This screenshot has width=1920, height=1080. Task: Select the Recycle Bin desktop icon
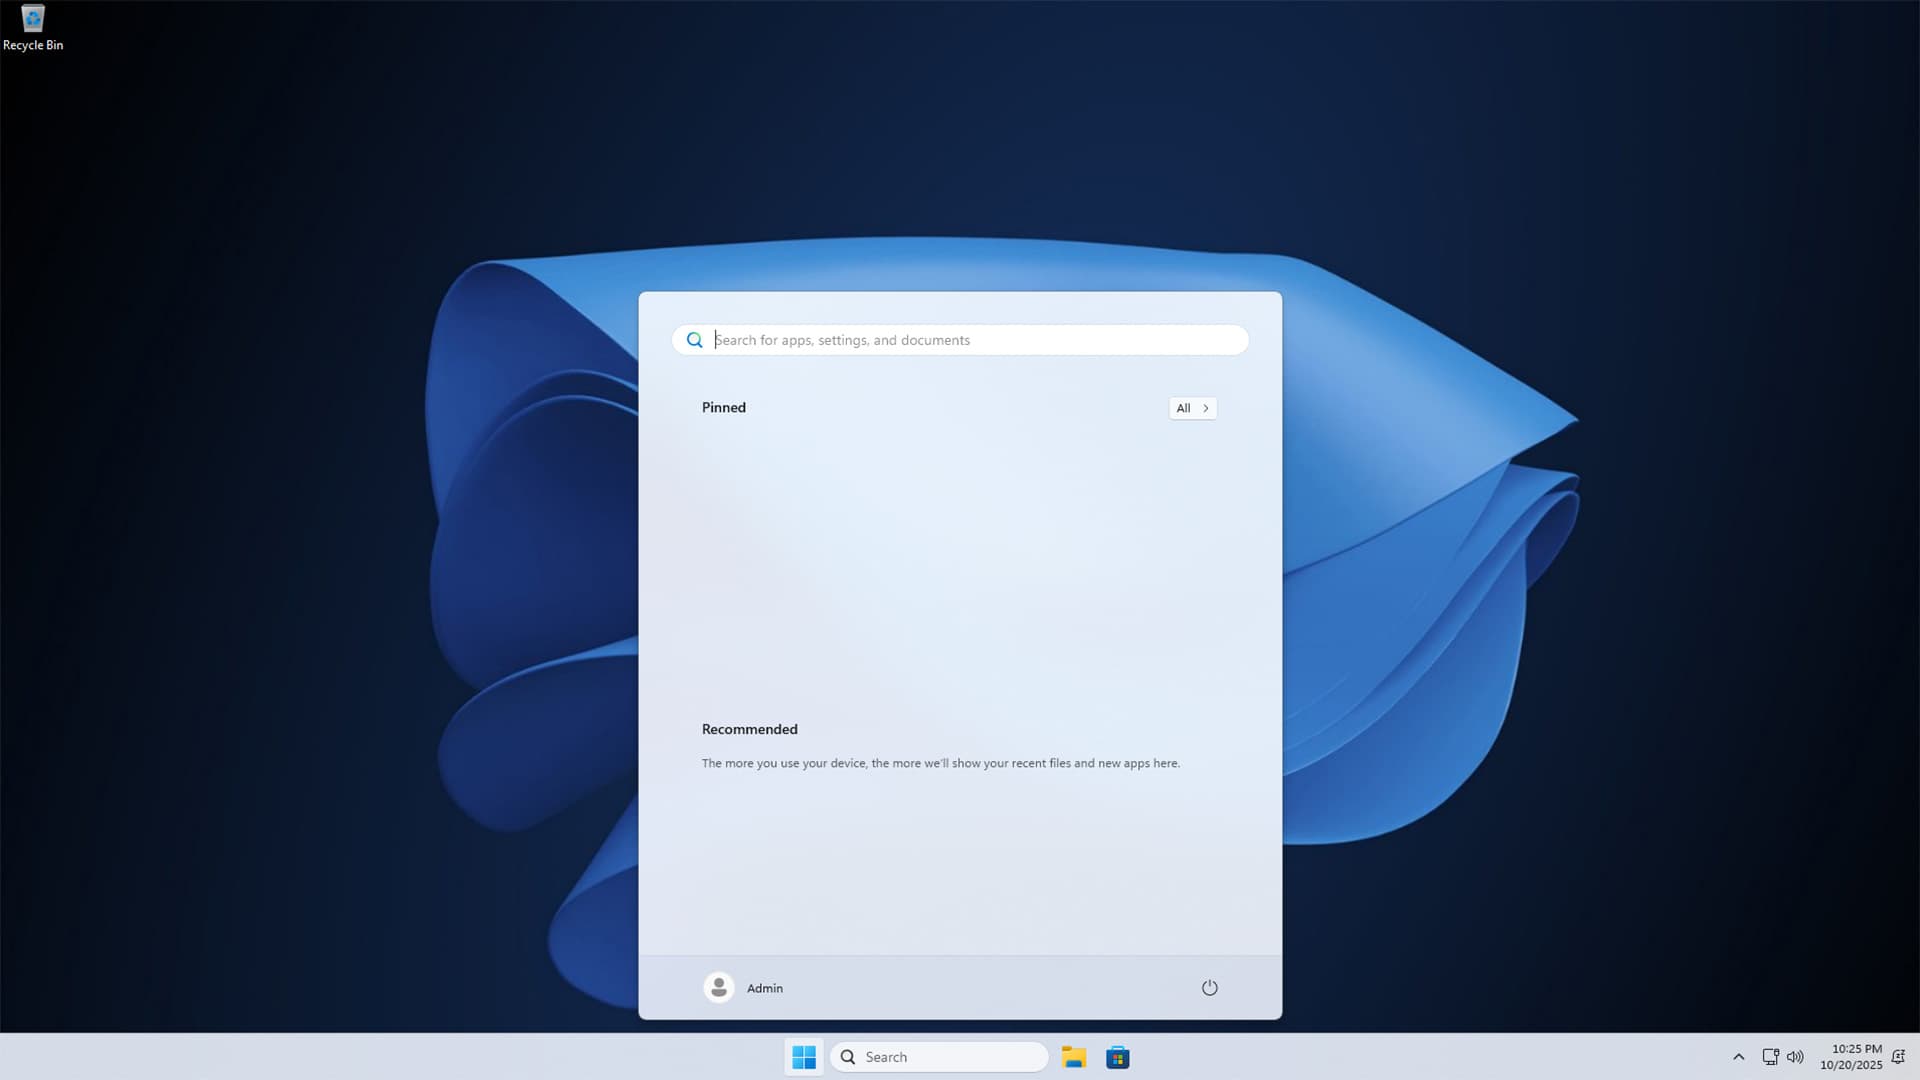(32, 27)
